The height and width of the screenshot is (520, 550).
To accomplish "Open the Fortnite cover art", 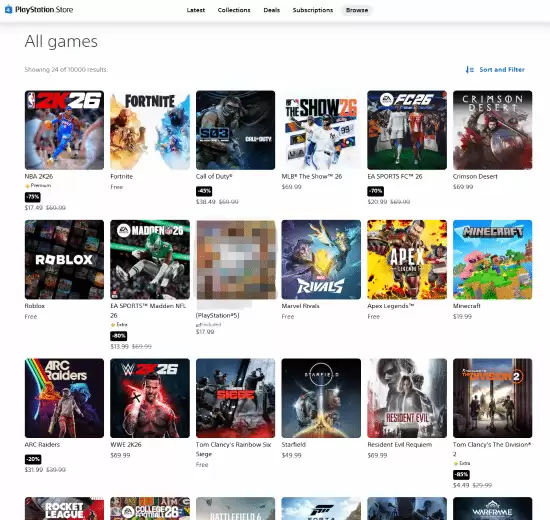I will coord(150,130).
